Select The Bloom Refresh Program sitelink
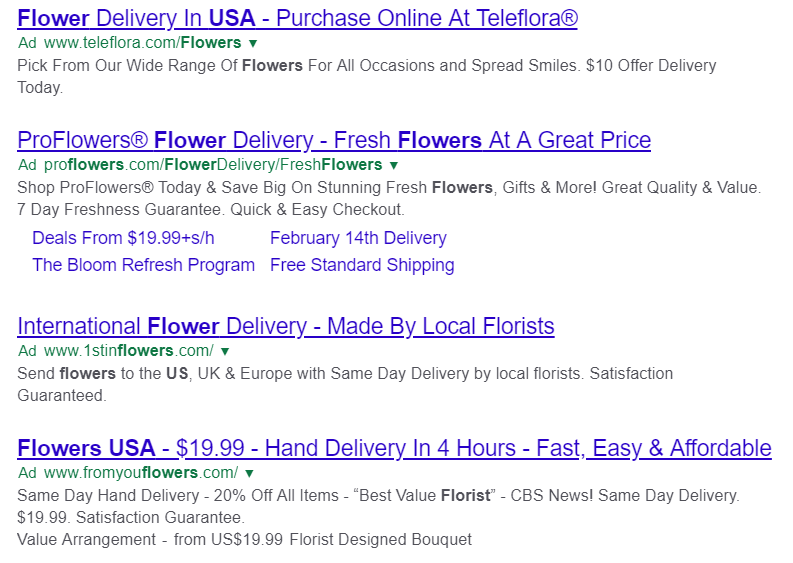The image size is (793, 563). coord(143,265)
